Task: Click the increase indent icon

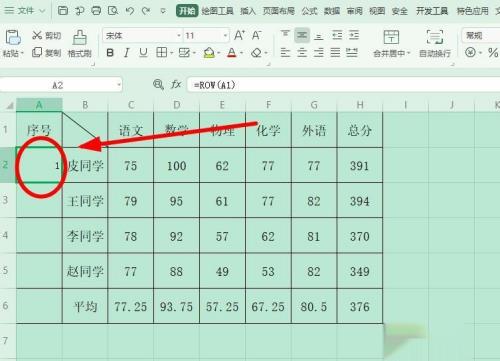Action: coord(354,35)
